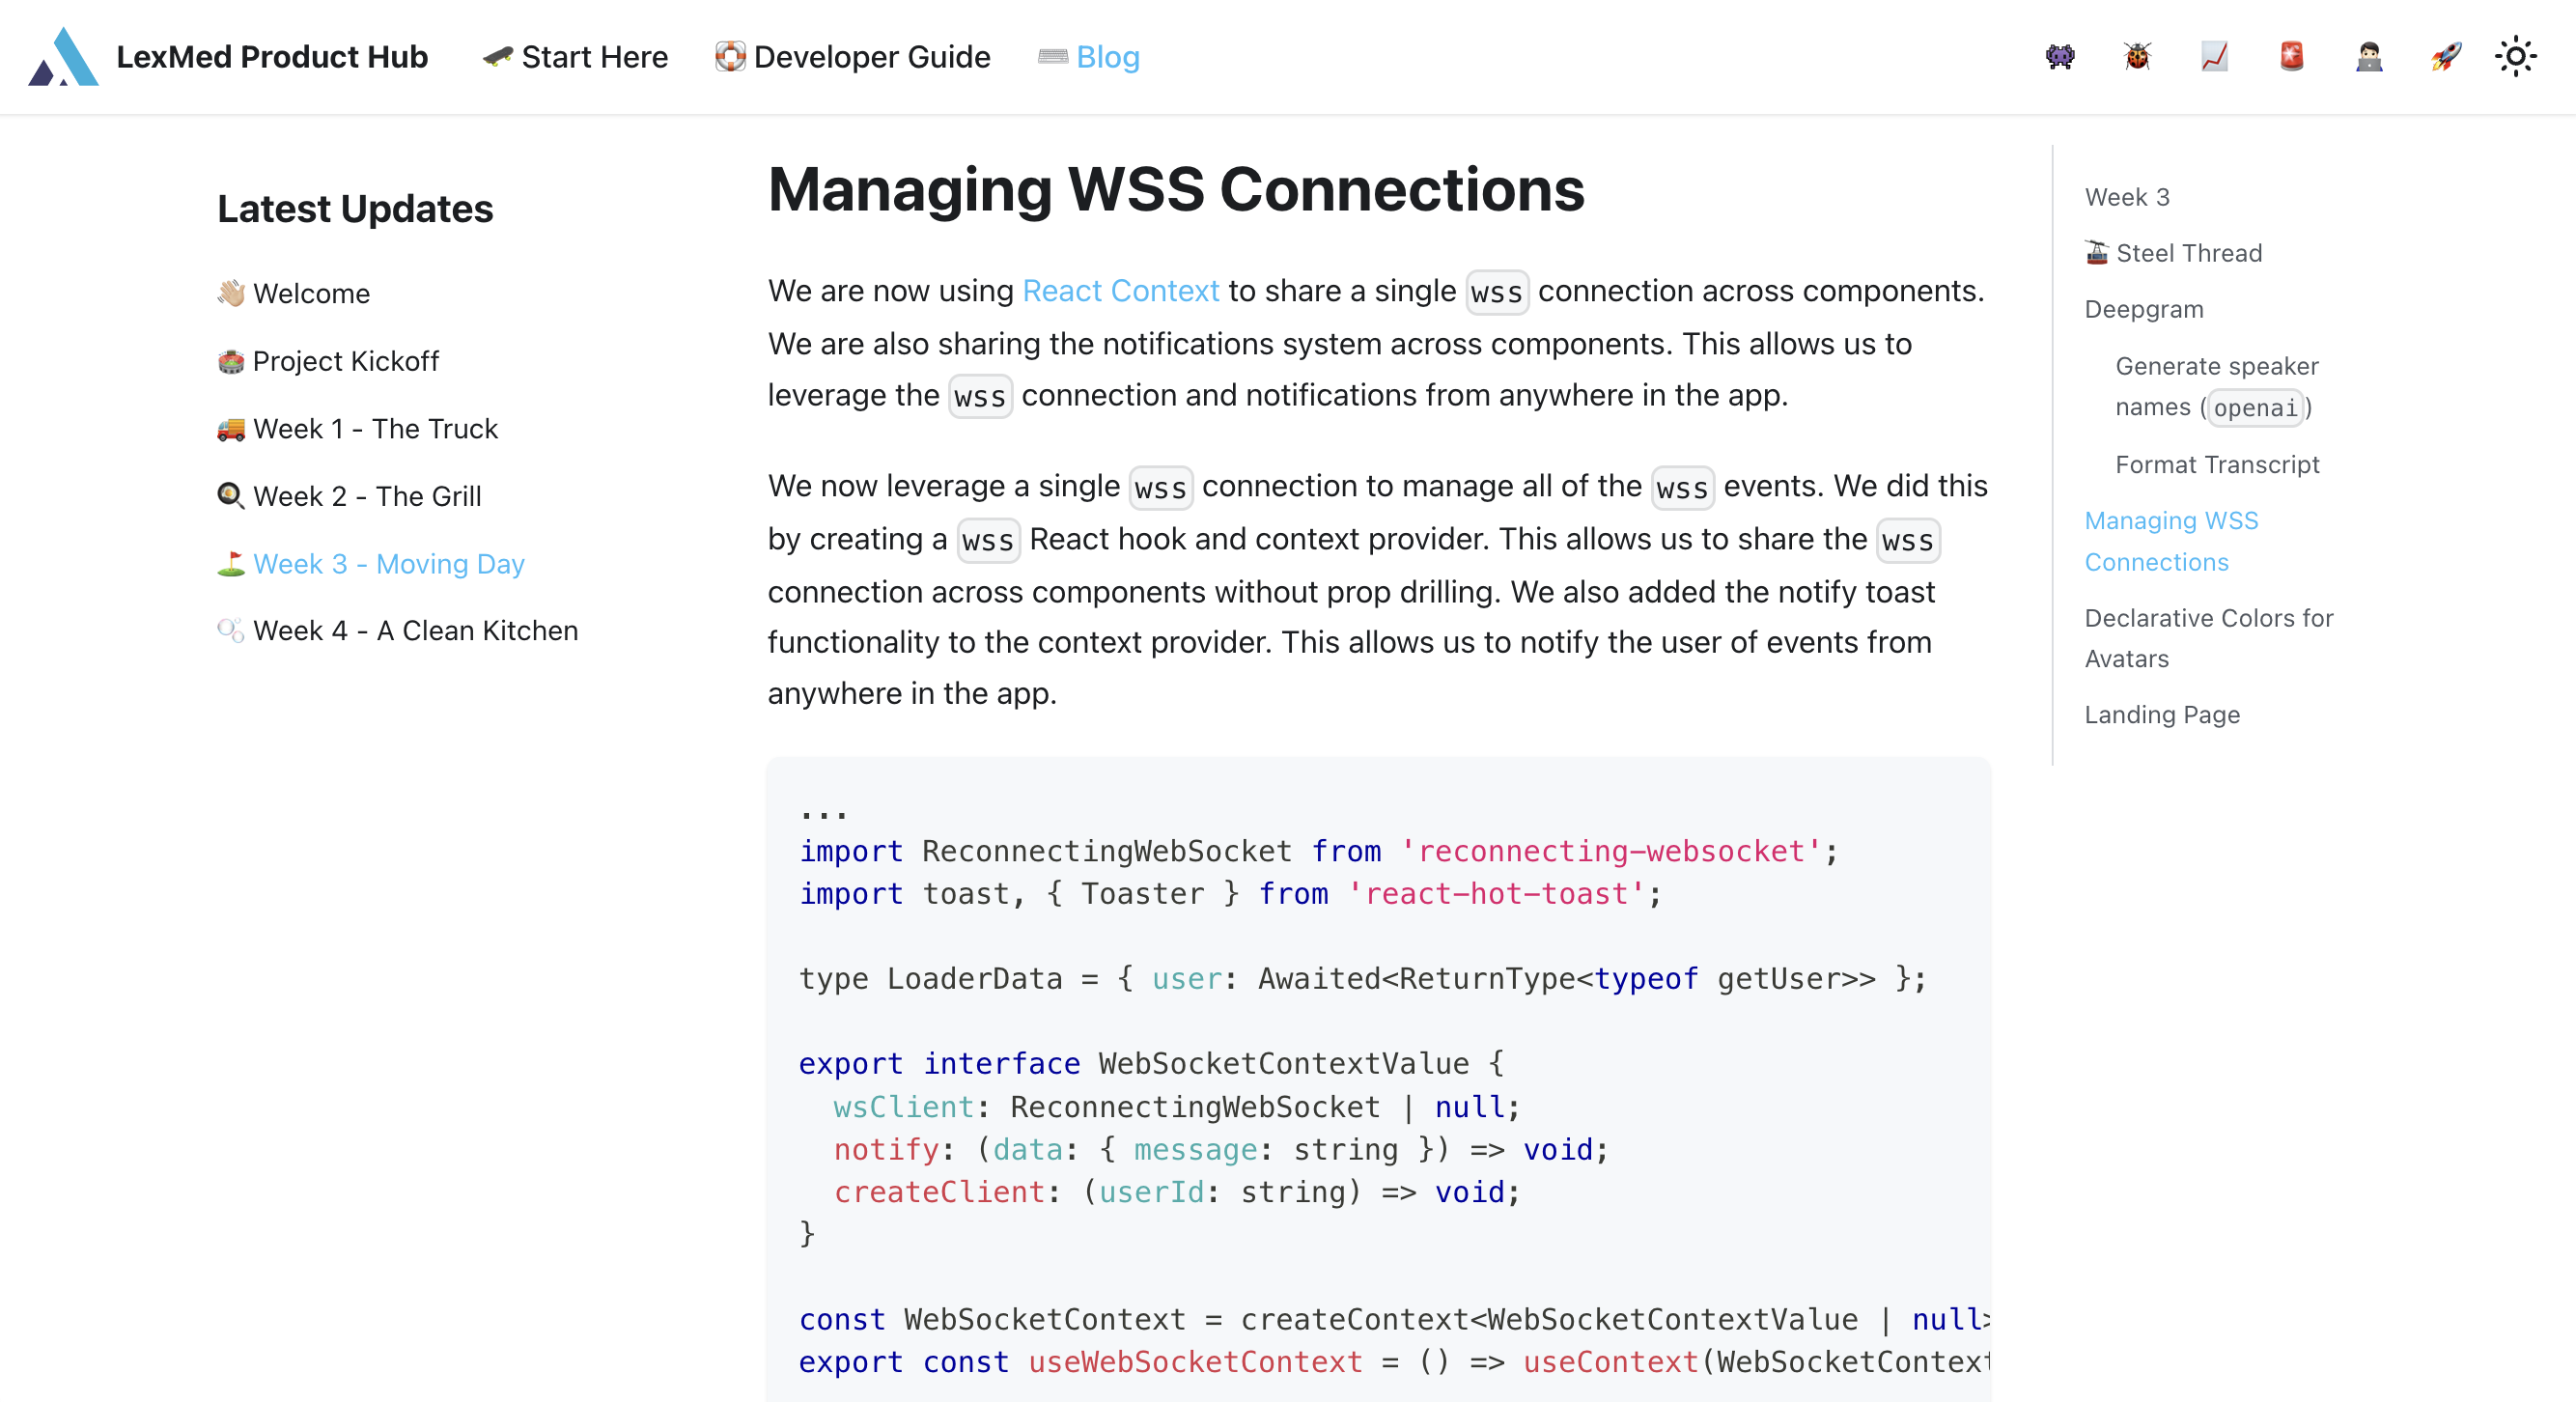Click the Start Here navigation item
This screenshot has height=1402, width=2576.
pos(576,57)
